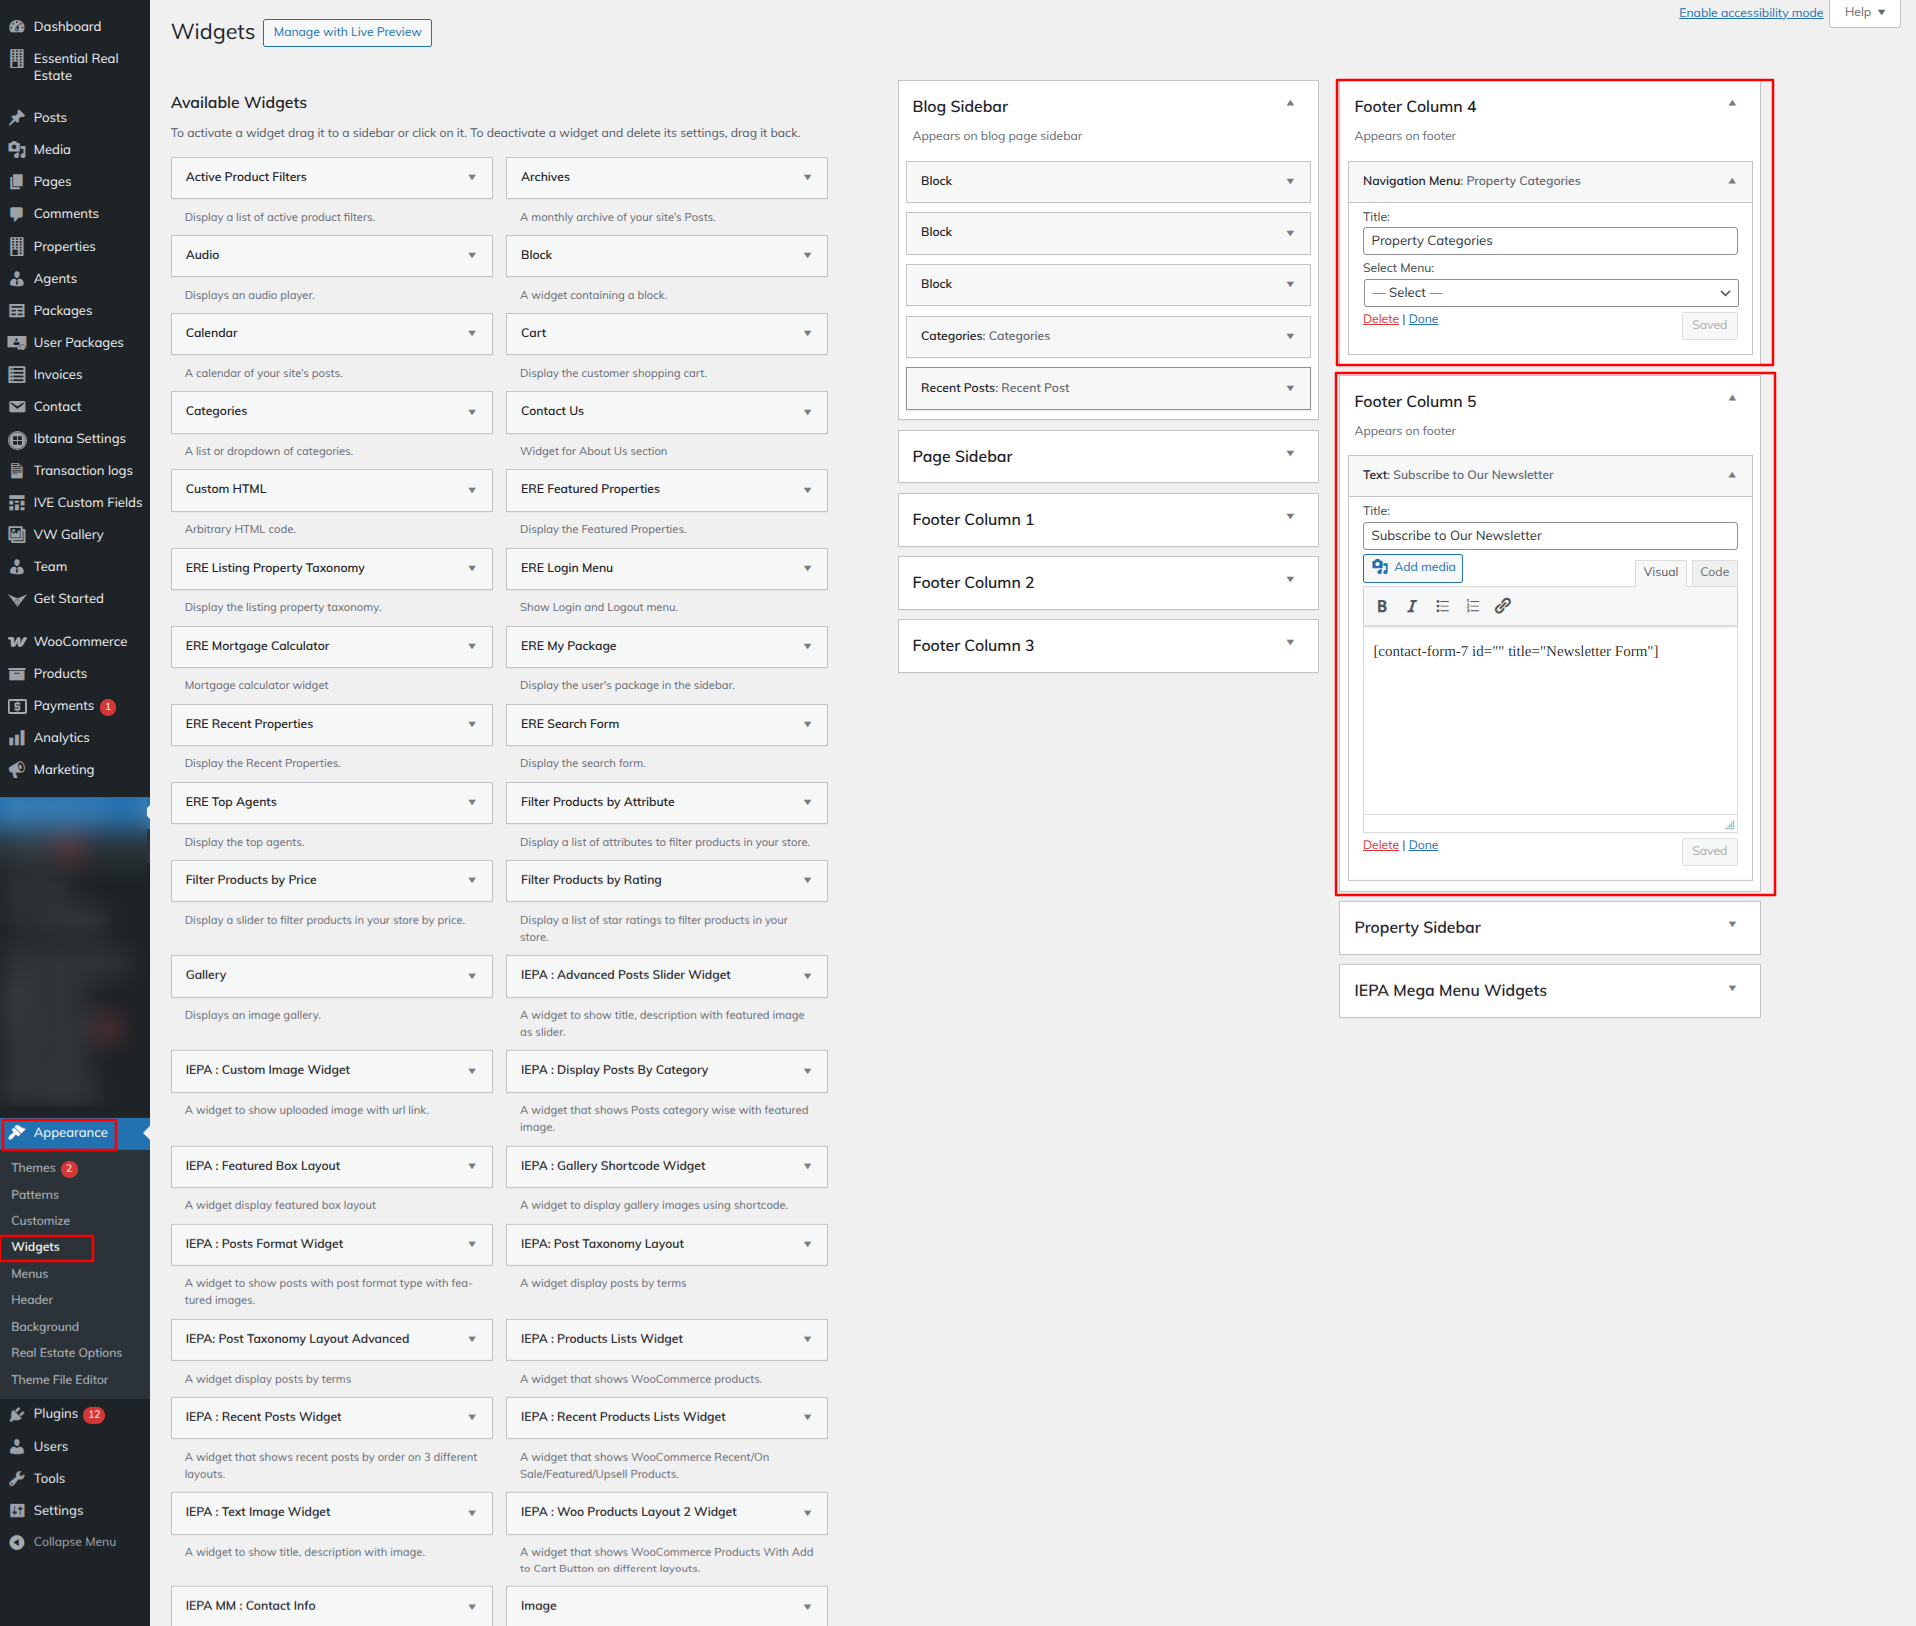This screenshot has width=1916, height=1626.
Task: Open WooCommerce from the sidebar
Action: (x=80, y=641)
